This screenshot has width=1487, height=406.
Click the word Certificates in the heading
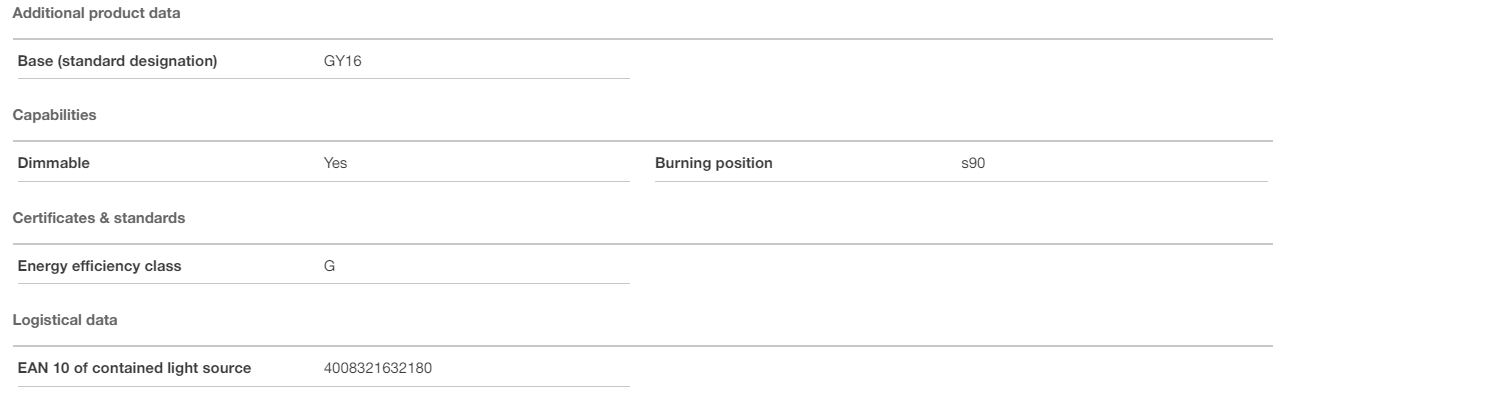click(x=52, y=218)
